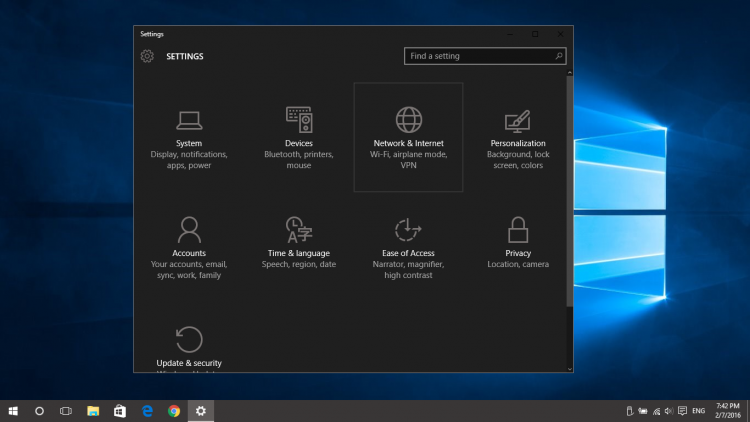Click the Find a setting search box
The height and width of the screenshot is (422, 750).
coord(478,57)
